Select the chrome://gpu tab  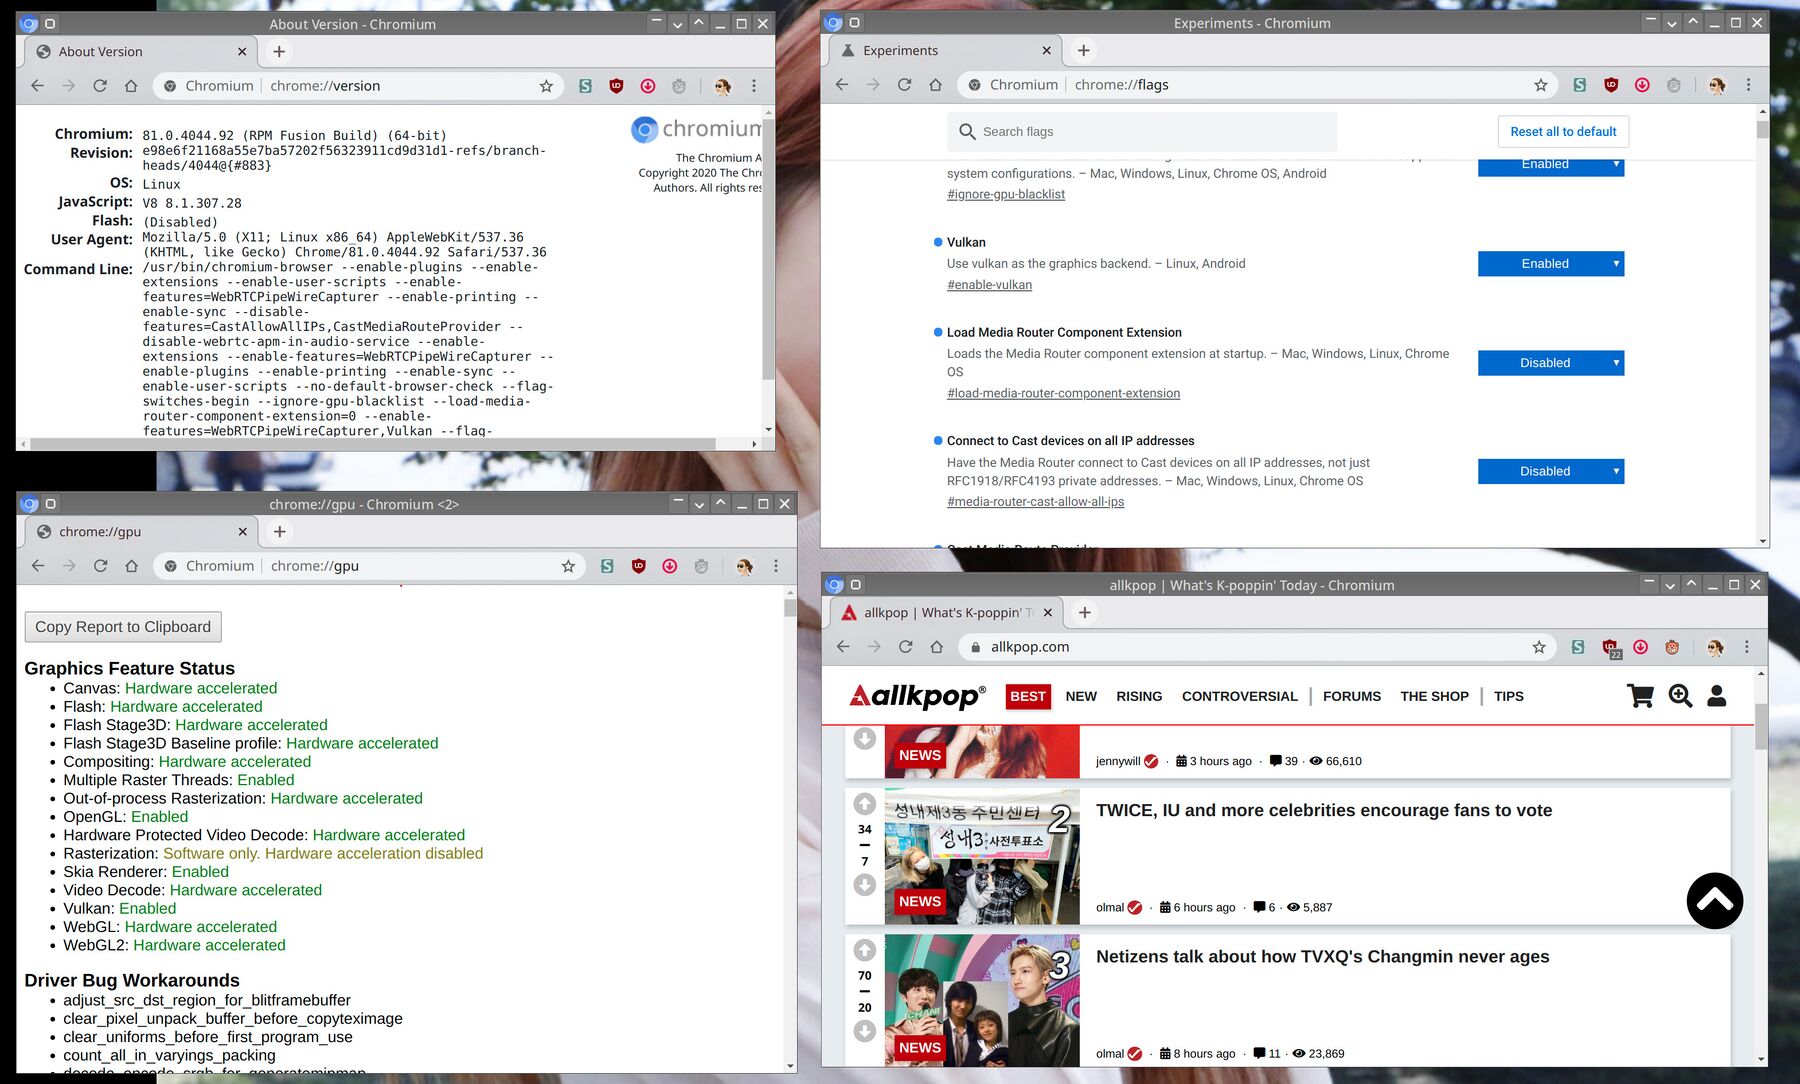coord(142,532)
